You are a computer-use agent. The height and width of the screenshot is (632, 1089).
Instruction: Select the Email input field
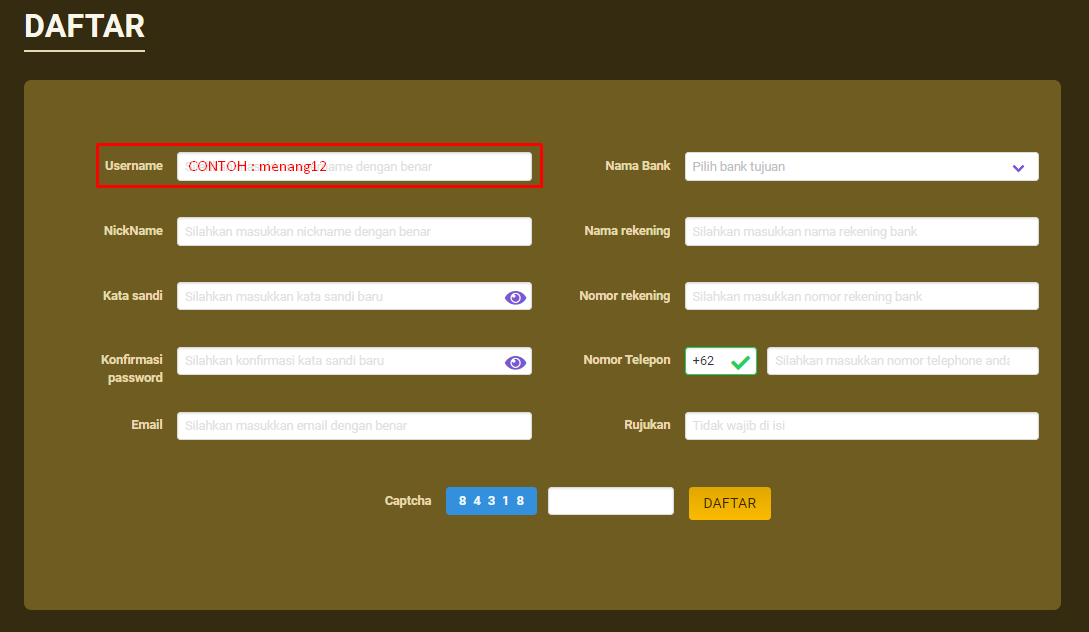tap(354, 426)
